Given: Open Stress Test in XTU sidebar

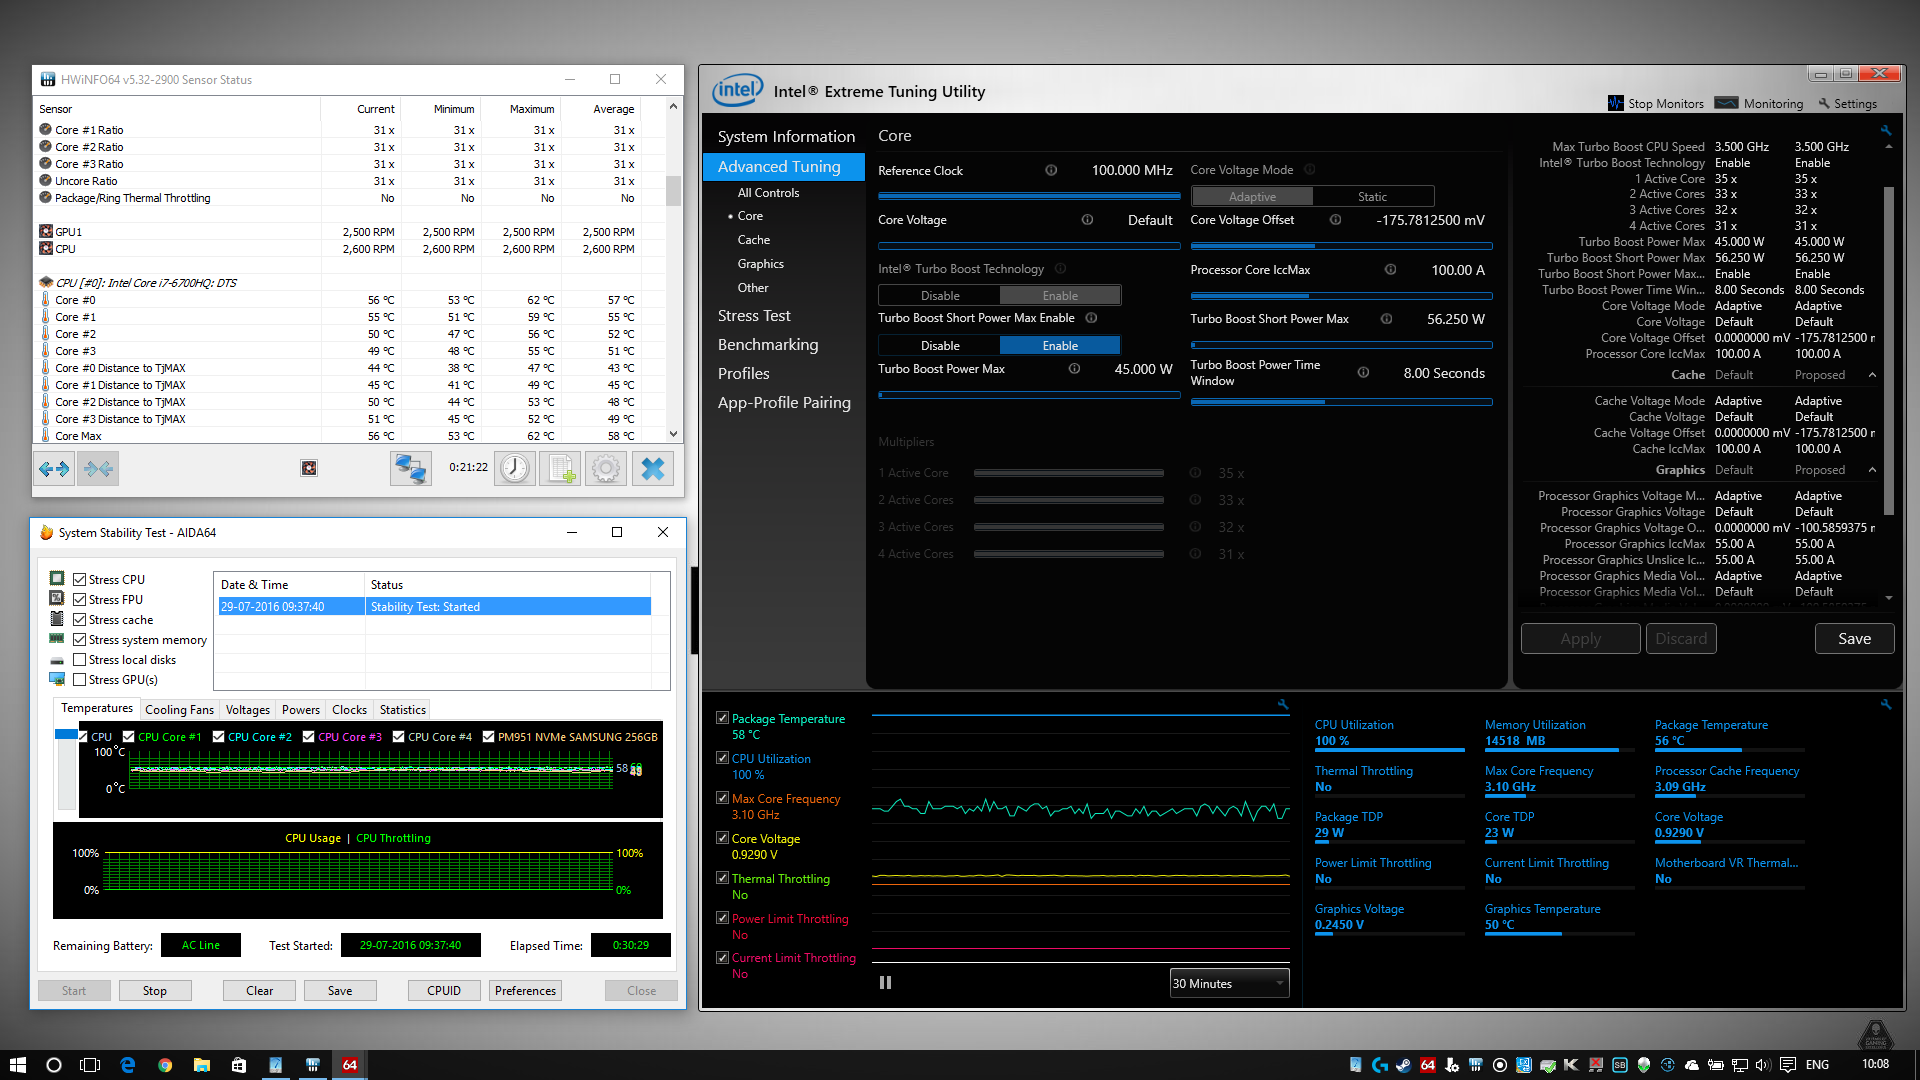Looking at the screenshot, I should (x=754, y=316).
